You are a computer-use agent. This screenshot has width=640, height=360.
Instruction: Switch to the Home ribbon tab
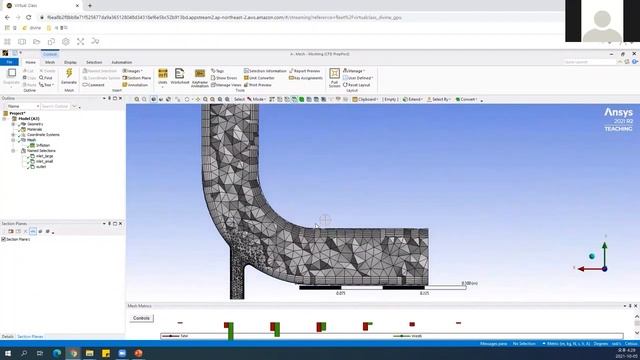click(x=31, y=62)
